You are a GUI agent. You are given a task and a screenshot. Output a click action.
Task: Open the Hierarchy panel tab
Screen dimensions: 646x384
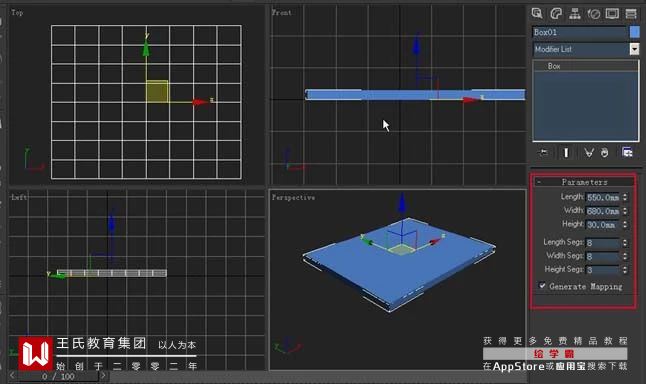pos(575,13)
